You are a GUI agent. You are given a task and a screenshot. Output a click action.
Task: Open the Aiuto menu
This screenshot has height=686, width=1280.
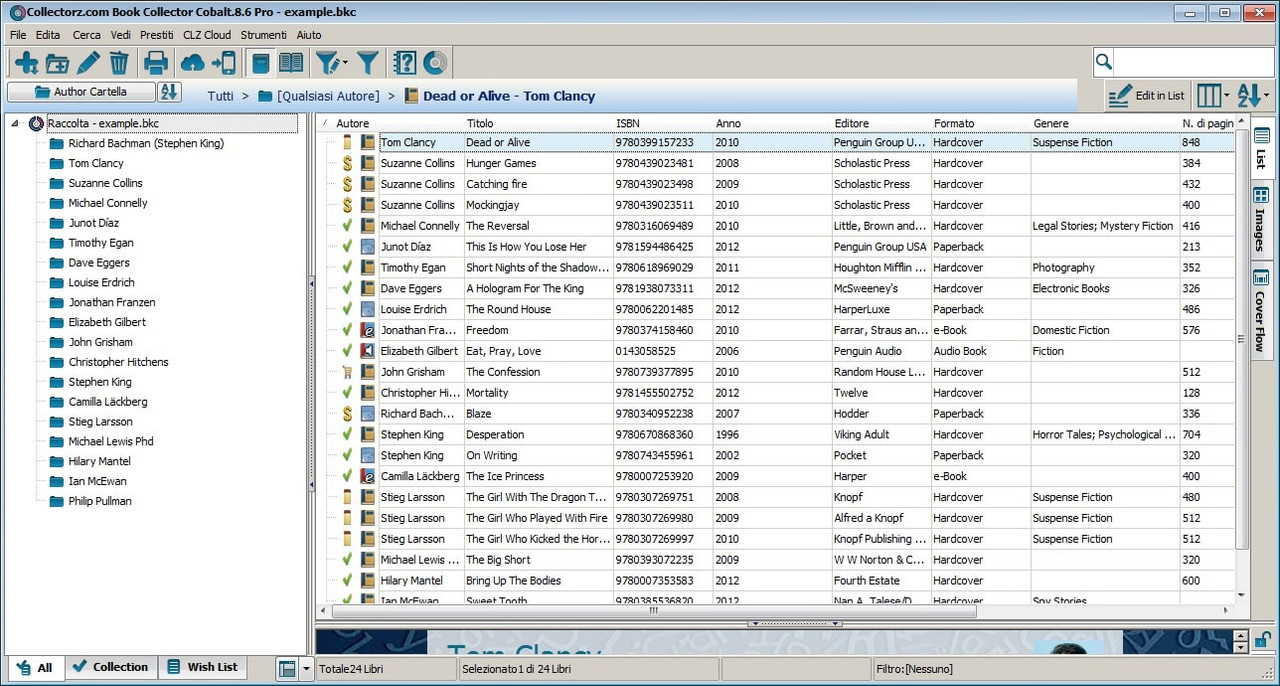point(309,35)
